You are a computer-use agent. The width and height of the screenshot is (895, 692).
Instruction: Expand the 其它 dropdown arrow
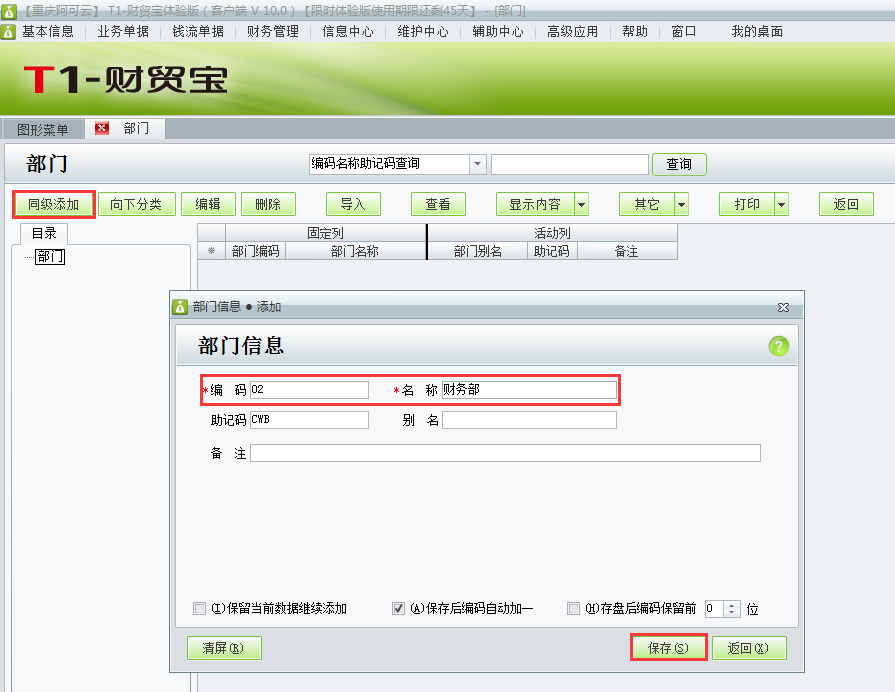coord(681,204)
